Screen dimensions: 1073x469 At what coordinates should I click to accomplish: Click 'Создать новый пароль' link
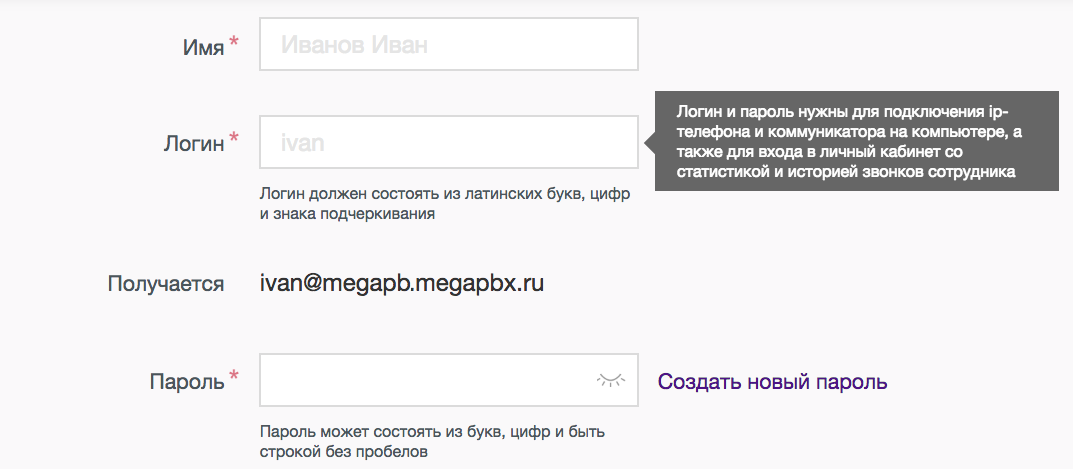pyautogui.click(x=772, y=382)
